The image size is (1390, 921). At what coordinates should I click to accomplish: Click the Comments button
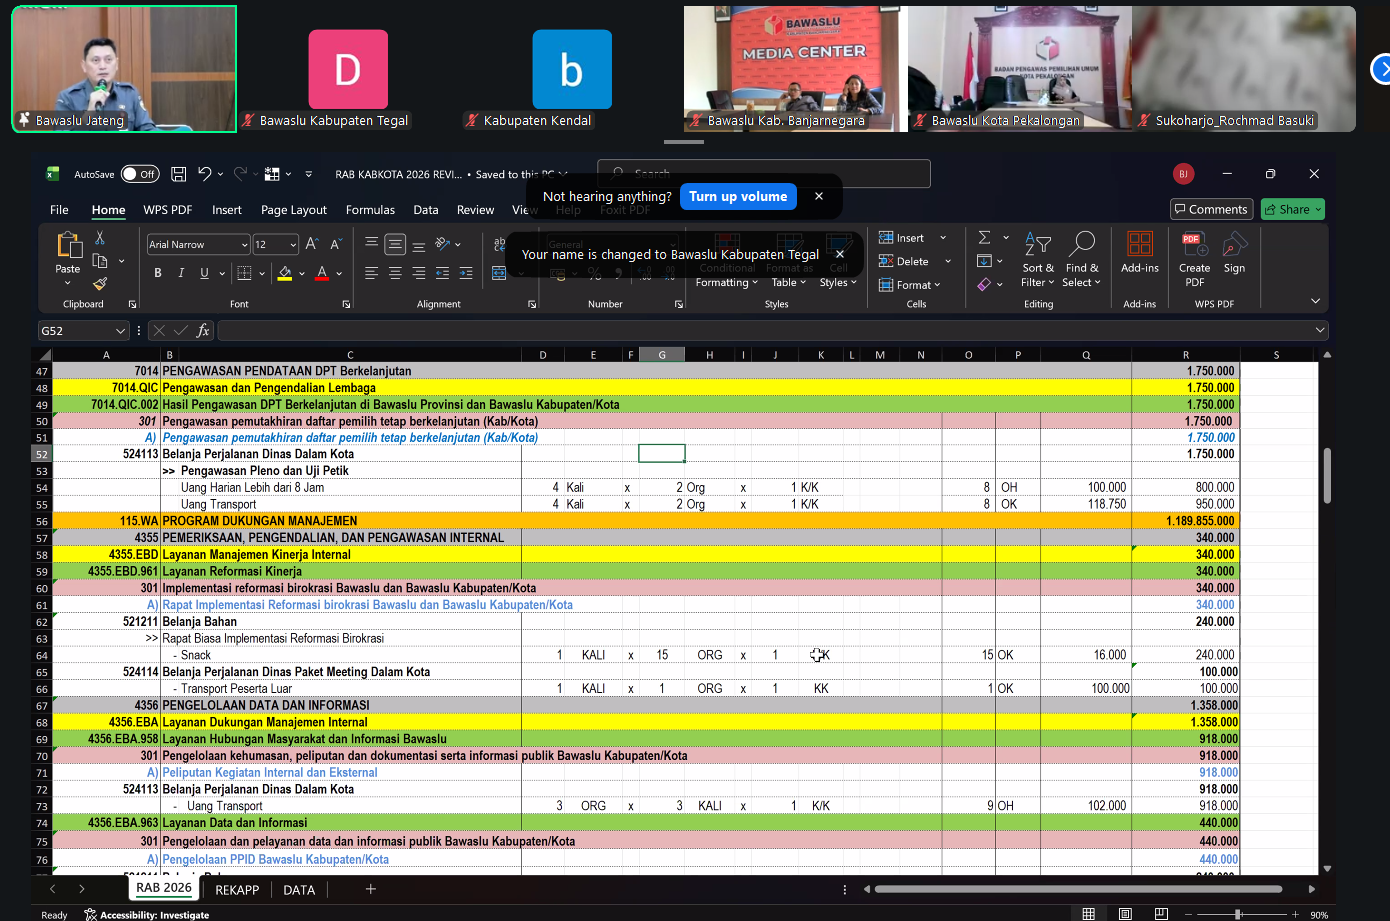(x=1211, y=209)
